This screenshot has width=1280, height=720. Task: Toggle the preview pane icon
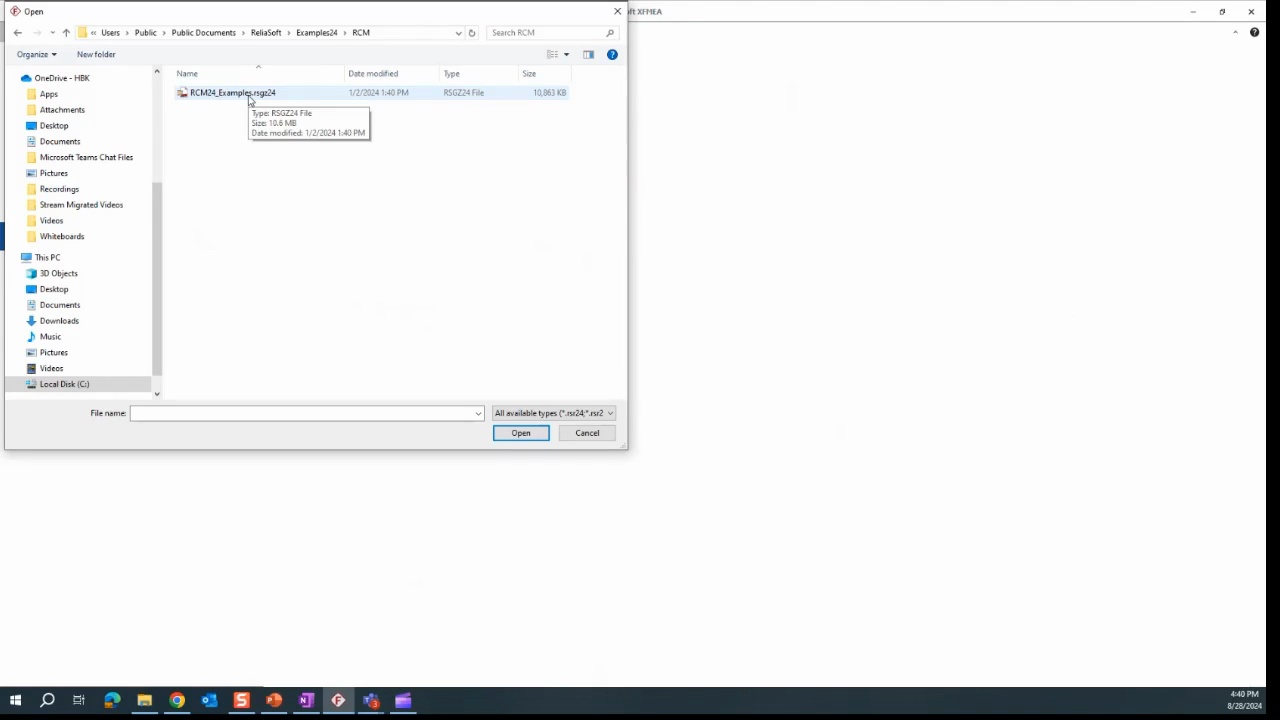(588, 54)
